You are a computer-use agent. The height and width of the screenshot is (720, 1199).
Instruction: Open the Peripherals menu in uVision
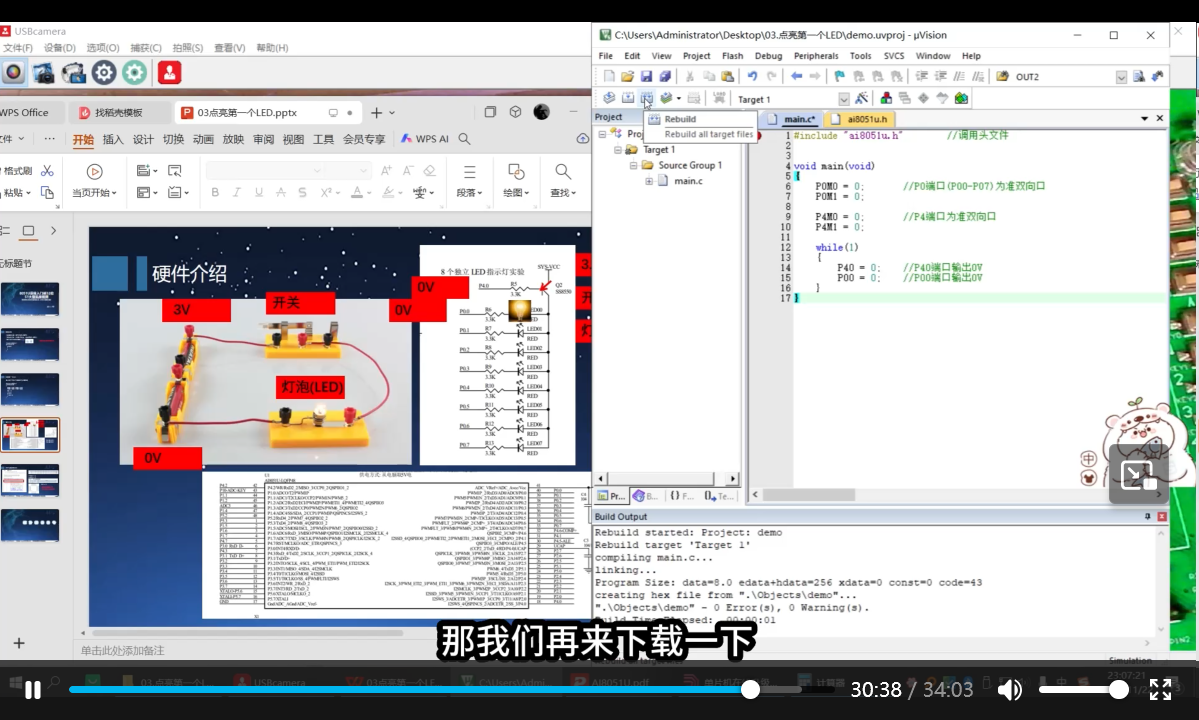pyautogui.click(x=816, y=56)
